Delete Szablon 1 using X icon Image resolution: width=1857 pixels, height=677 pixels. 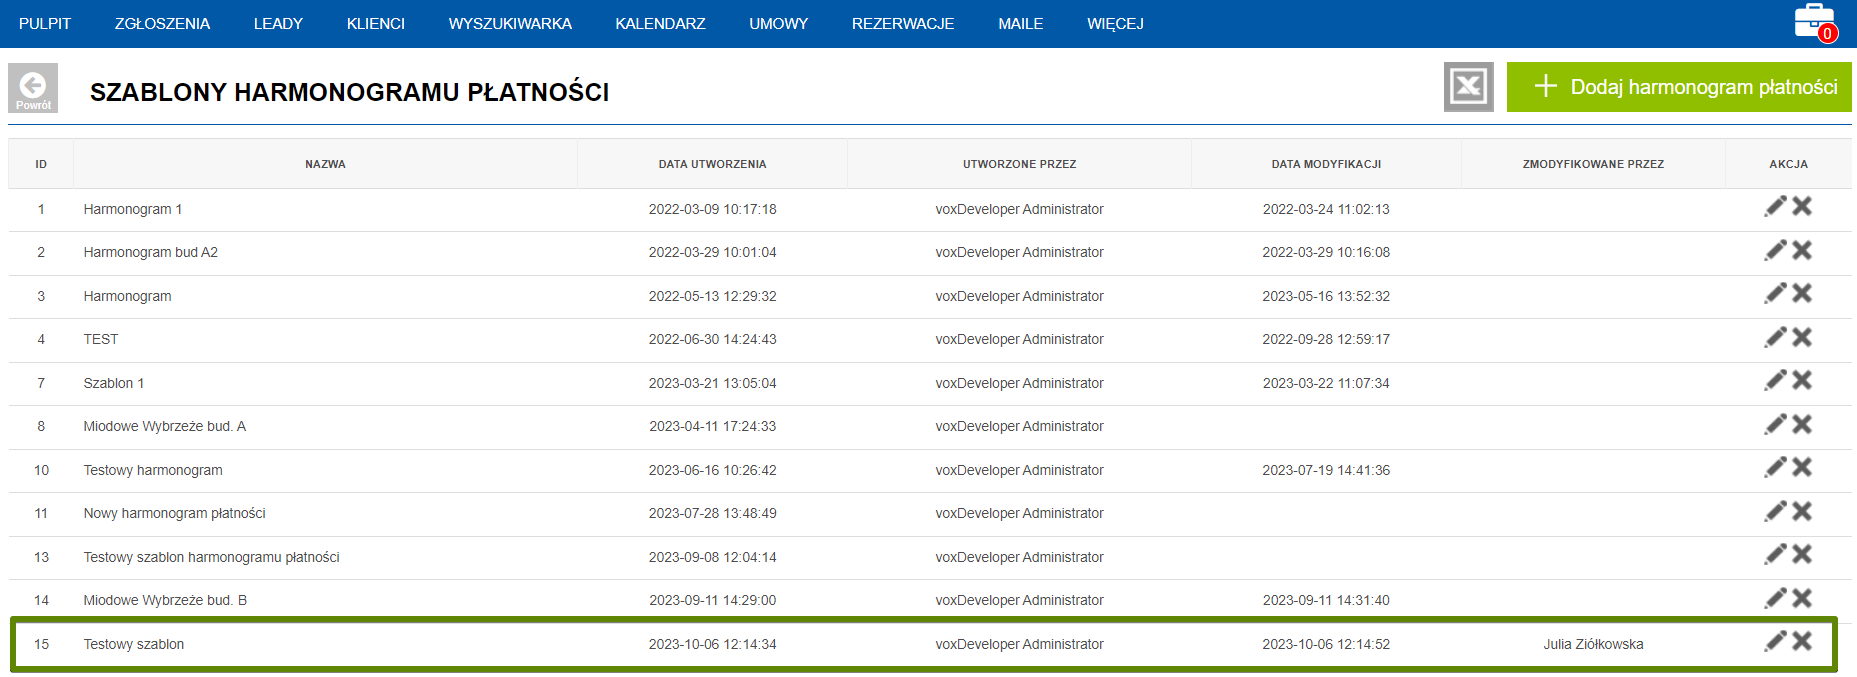click(1802, 380)
